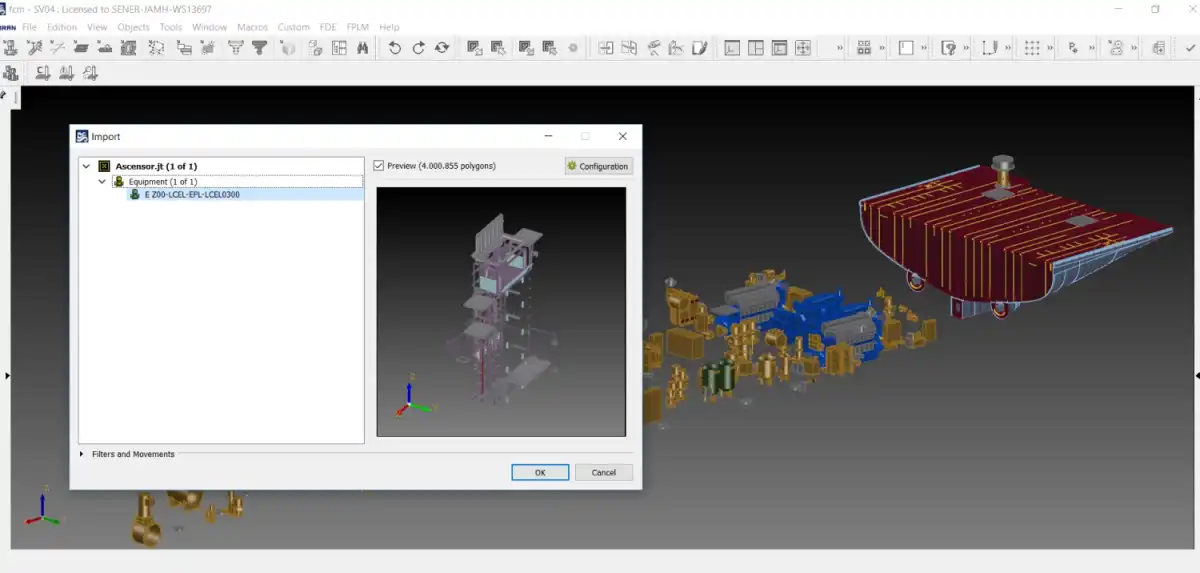Open the Objects menu

coord(133,27)
